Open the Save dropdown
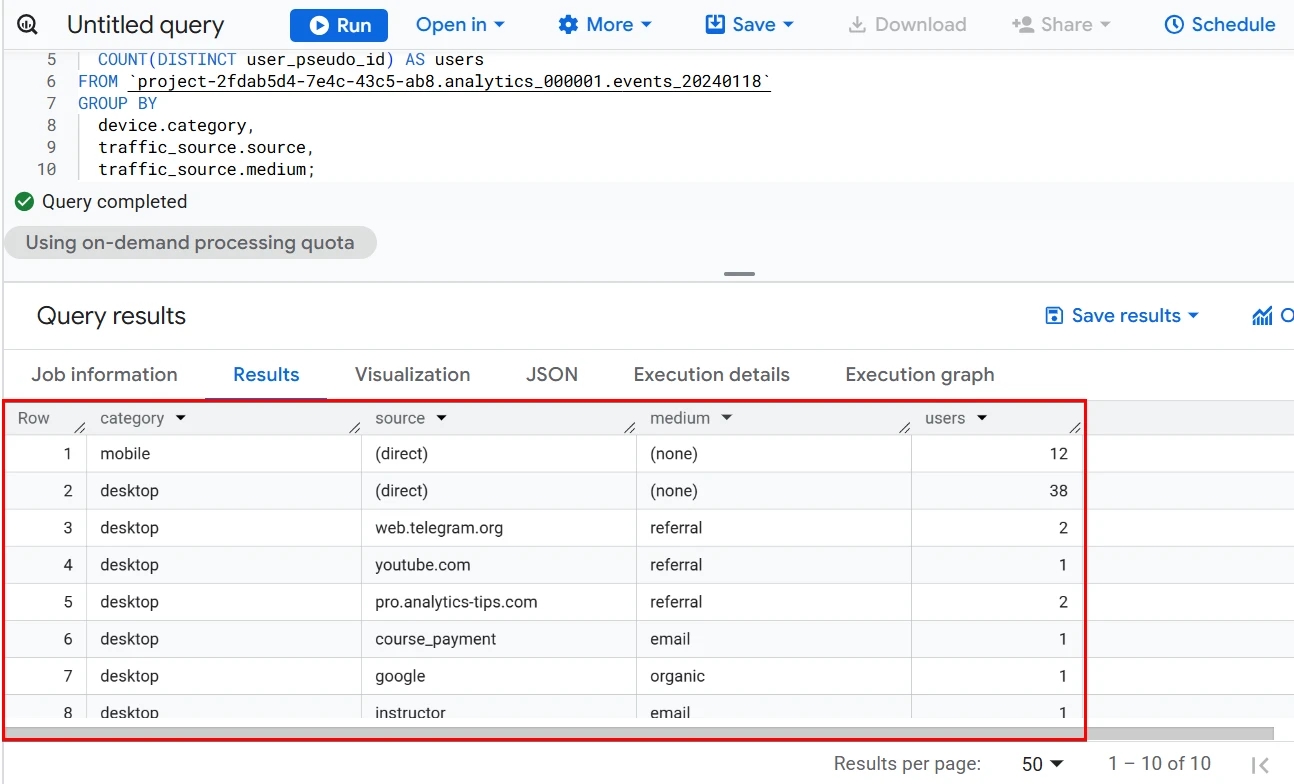Image resolution: width=1294 pixels, height=784 pixels. (x=749, y=25)
